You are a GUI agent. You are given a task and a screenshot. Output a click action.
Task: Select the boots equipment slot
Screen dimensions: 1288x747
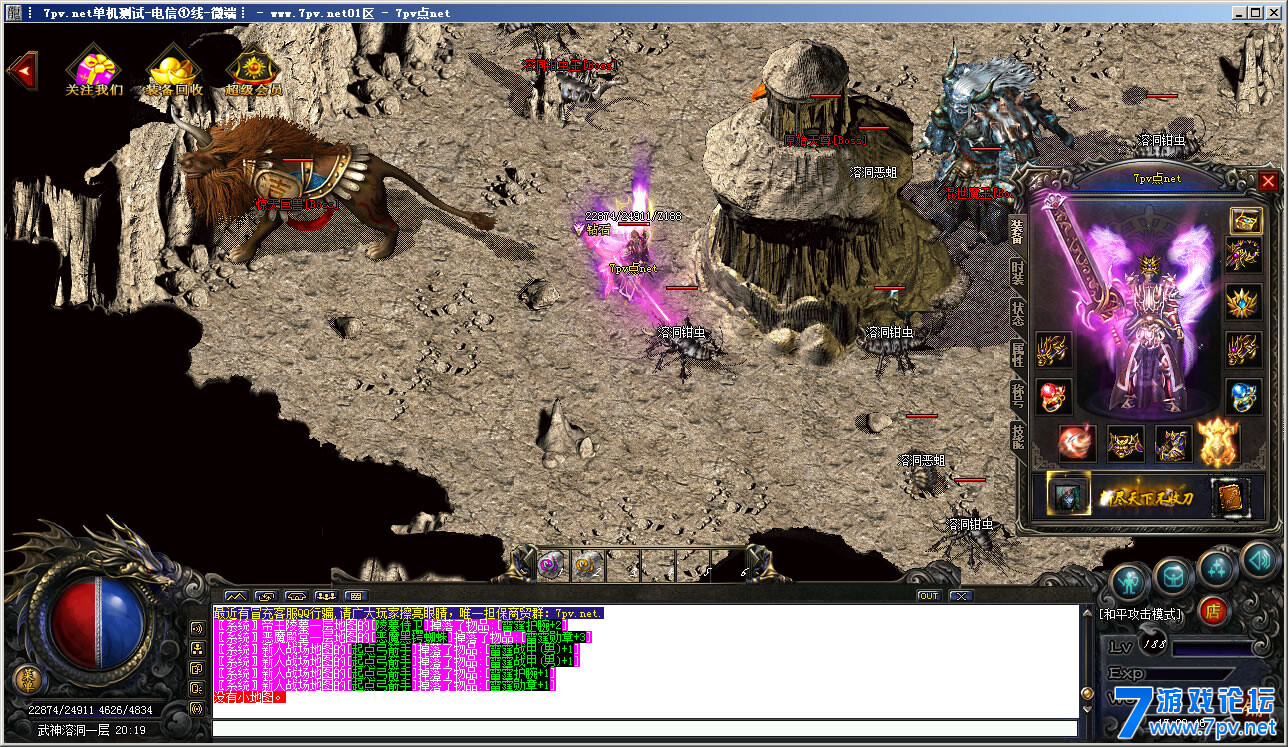point(1173,443)
